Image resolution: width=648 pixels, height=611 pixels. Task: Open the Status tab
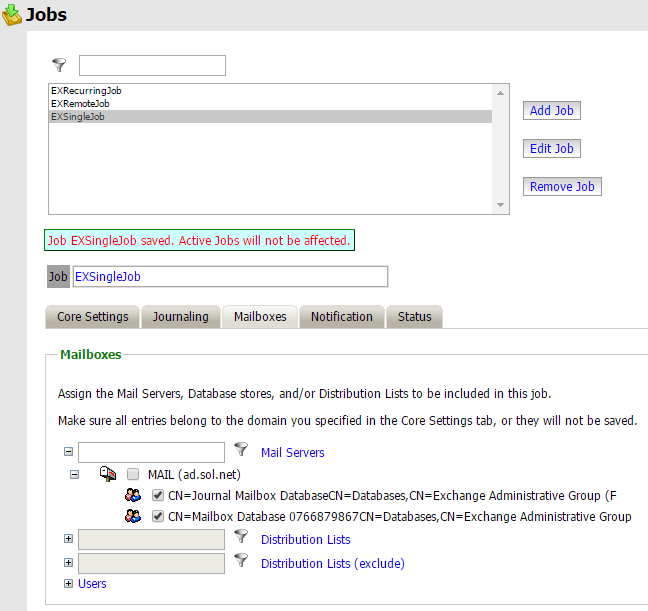[415, 317]
